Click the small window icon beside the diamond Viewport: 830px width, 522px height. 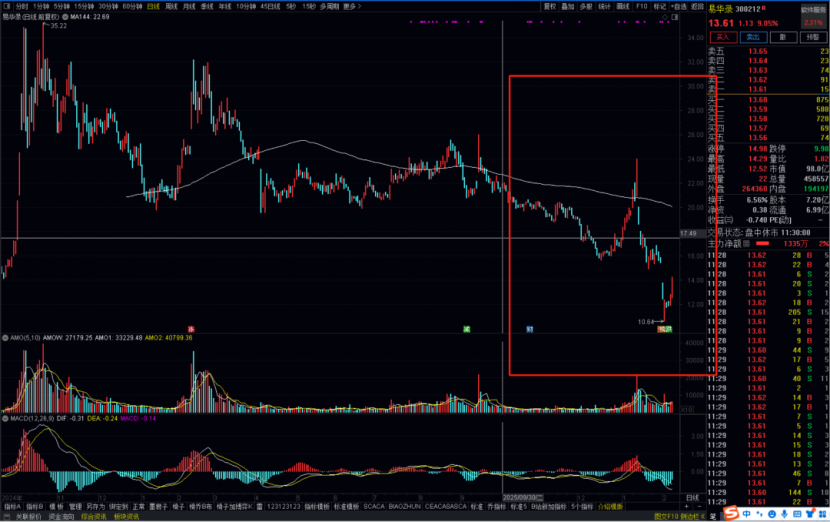pyautogui.click(x=675, y=17)
